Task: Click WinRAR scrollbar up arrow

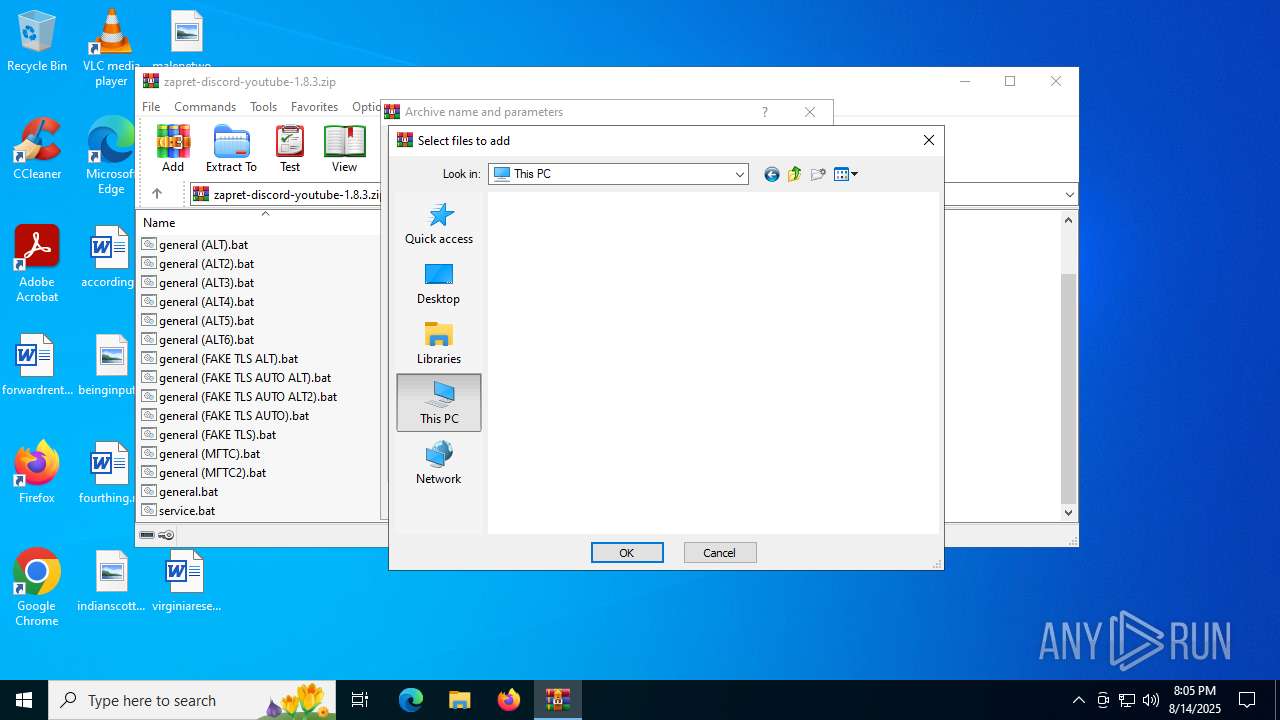Action: point(1069,220)
